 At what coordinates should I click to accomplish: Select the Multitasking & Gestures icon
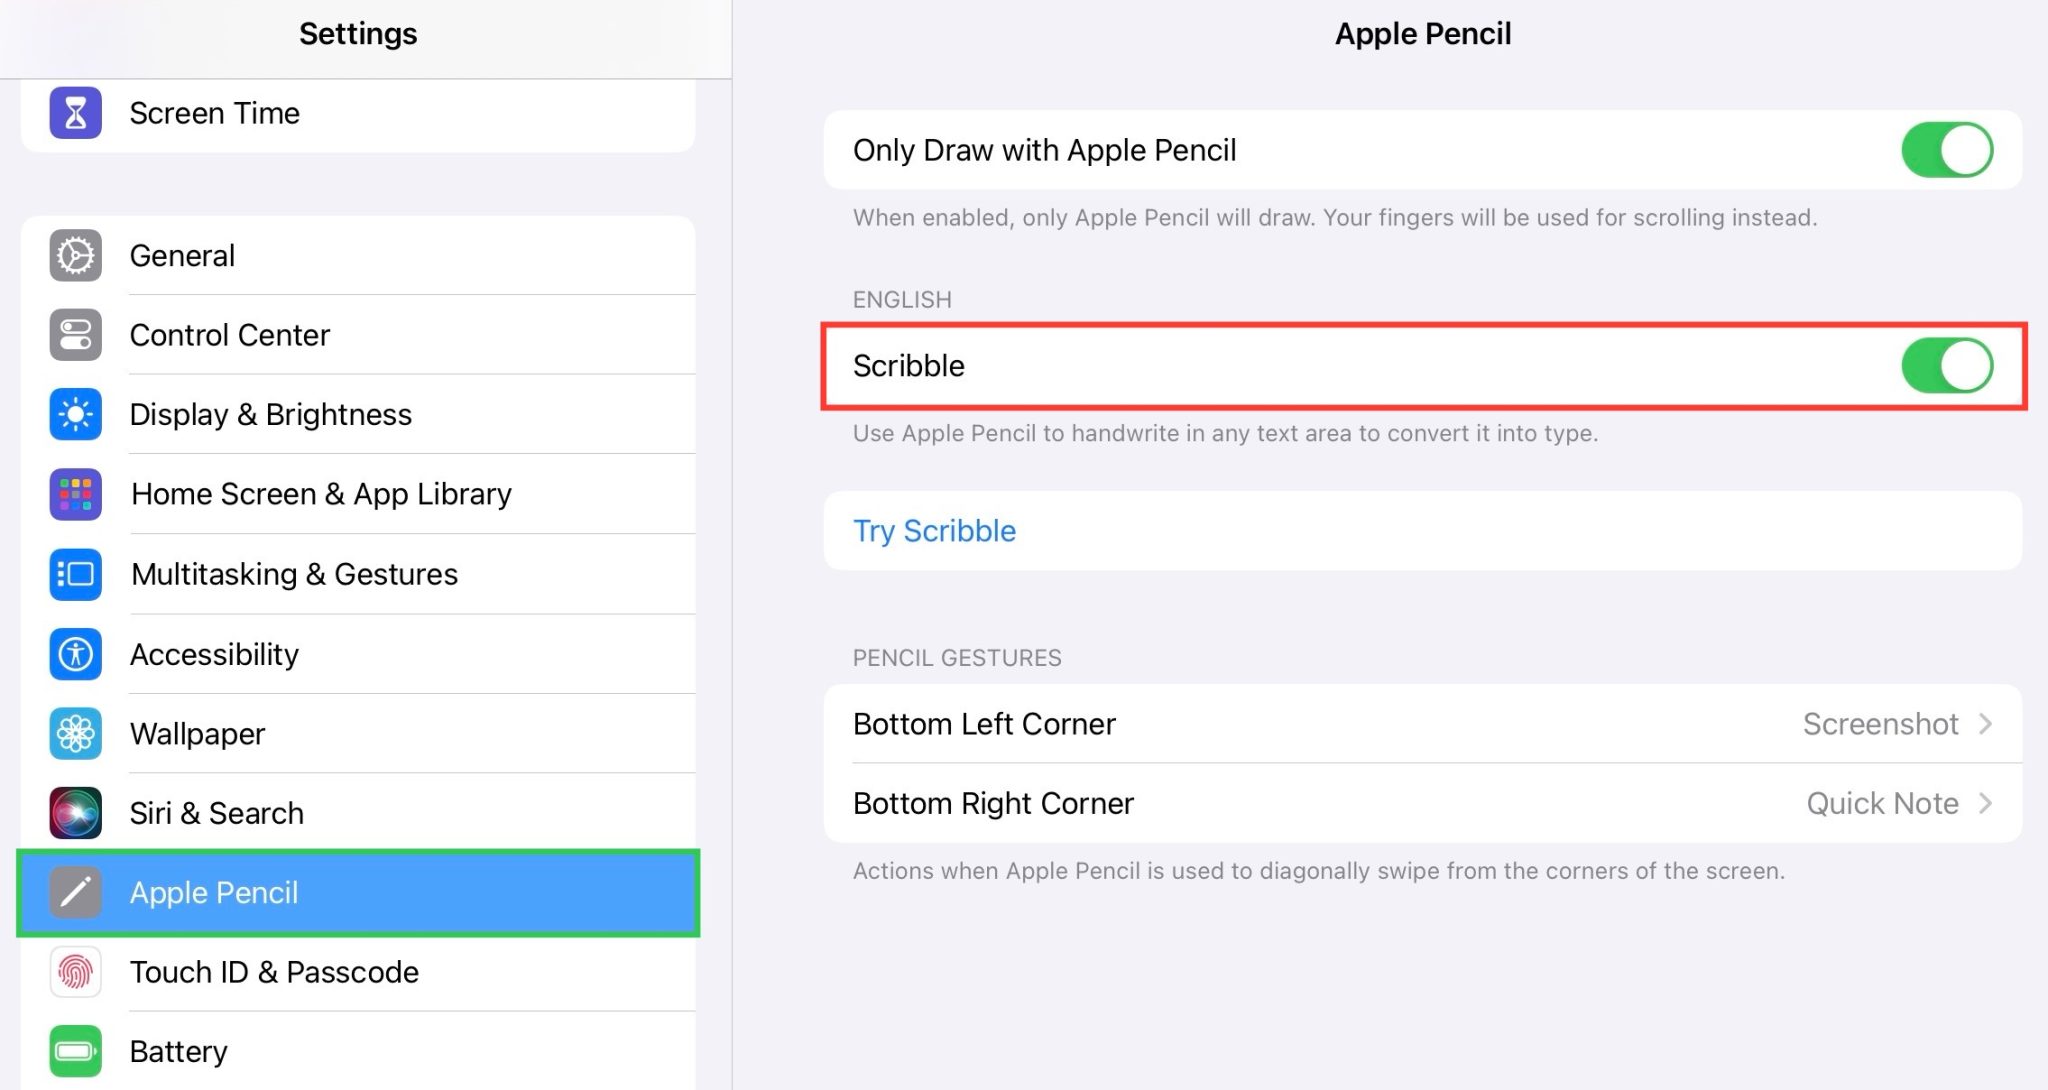point(74,574)
